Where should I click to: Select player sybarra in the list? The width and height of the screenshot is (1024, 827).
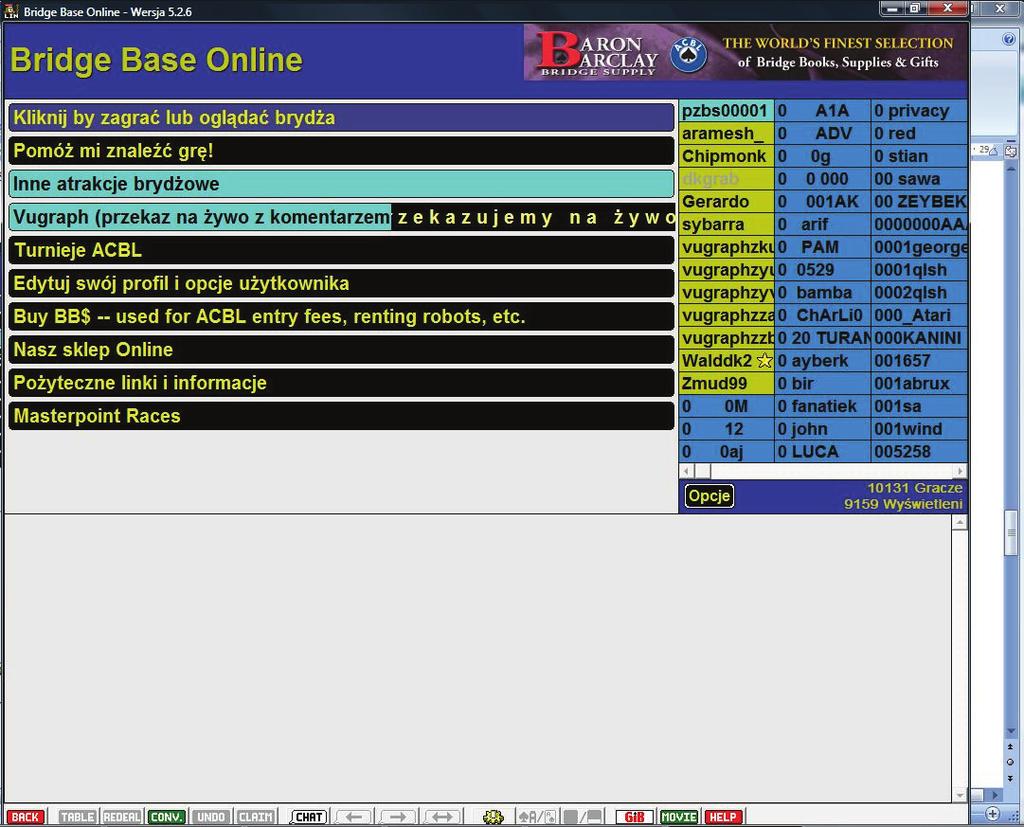pyautogui.click(x=726, y=225)
